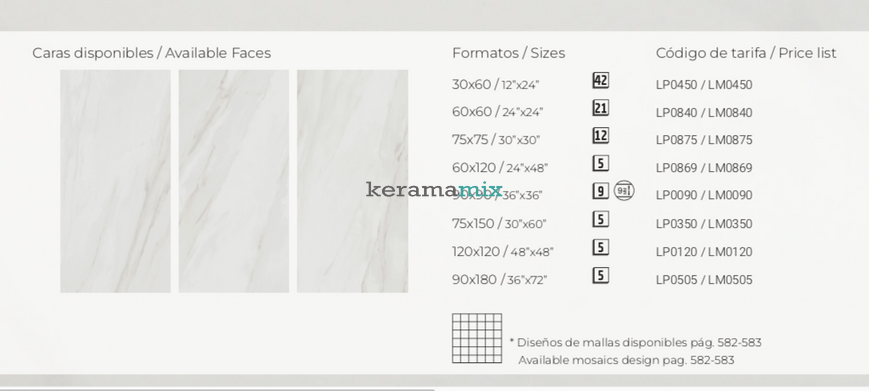Click the size text 75x150 / 30"x60"
869x391 pixels.
click(x=499, y=224)
